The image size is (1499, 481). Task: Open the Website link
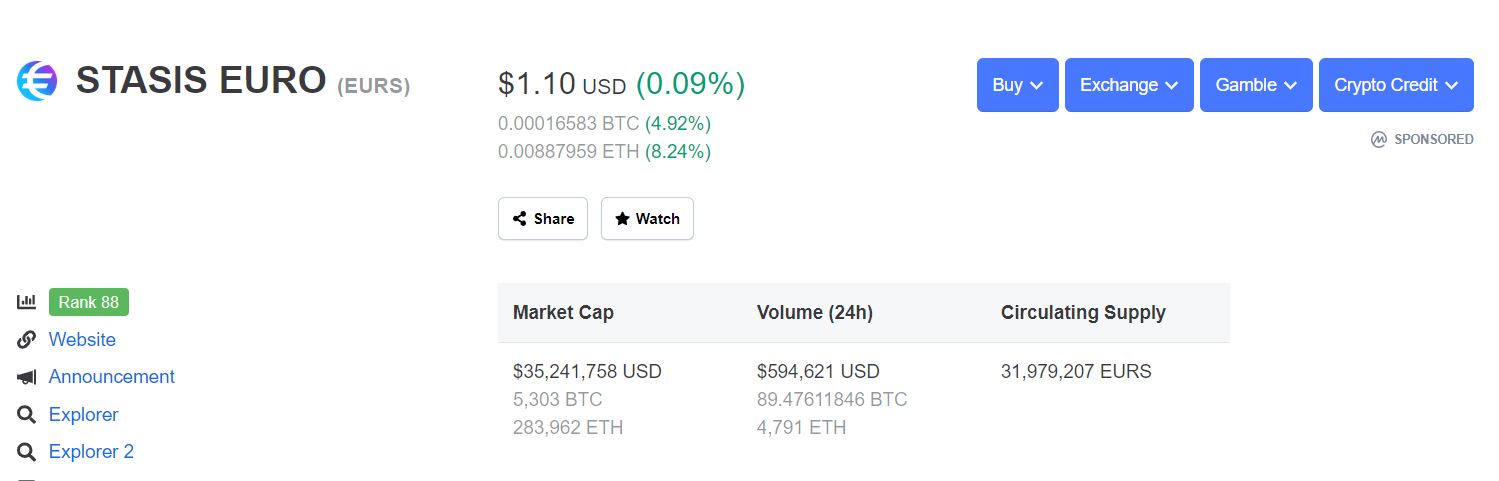point(82,340)
